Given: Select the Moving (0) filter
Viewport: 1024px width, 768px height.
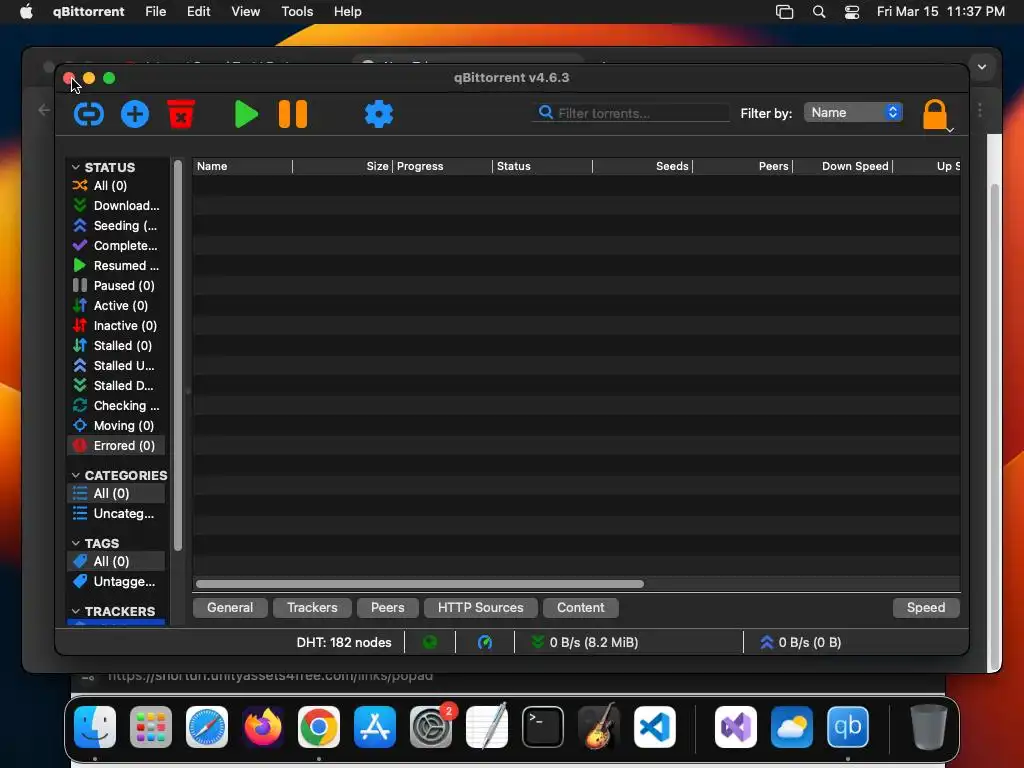Looking at the screenshot, I should pyautogui.click(x=116, y=426).
